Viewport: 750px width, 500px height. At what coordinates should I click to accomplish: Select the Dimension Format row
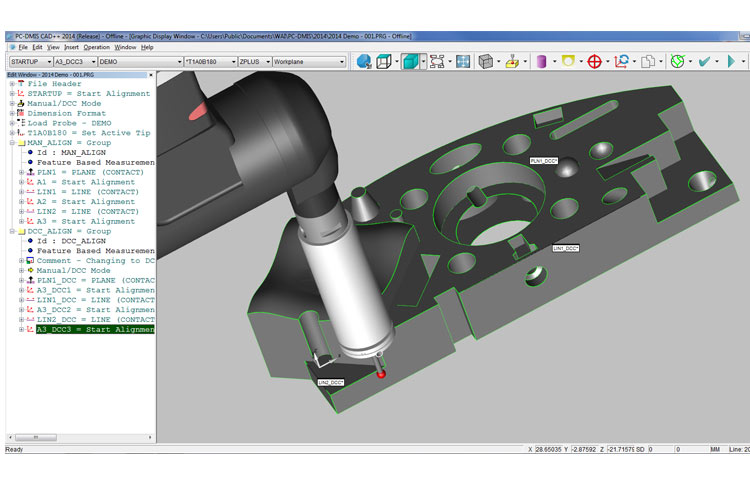tap(66, 113)
